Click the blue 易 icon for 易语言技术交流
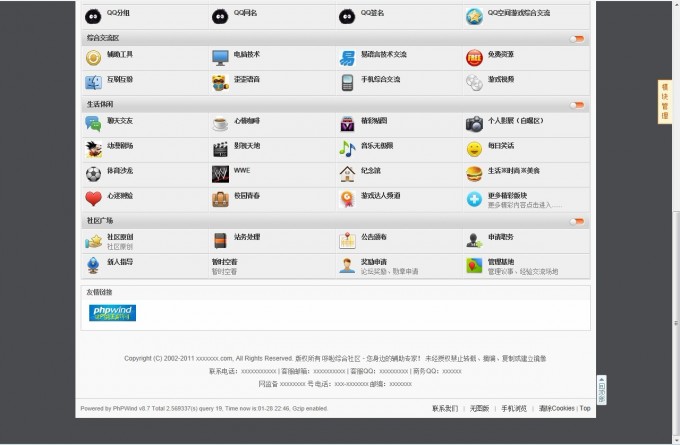The width and height of the screenshot is (680, 445). point(347,58)
